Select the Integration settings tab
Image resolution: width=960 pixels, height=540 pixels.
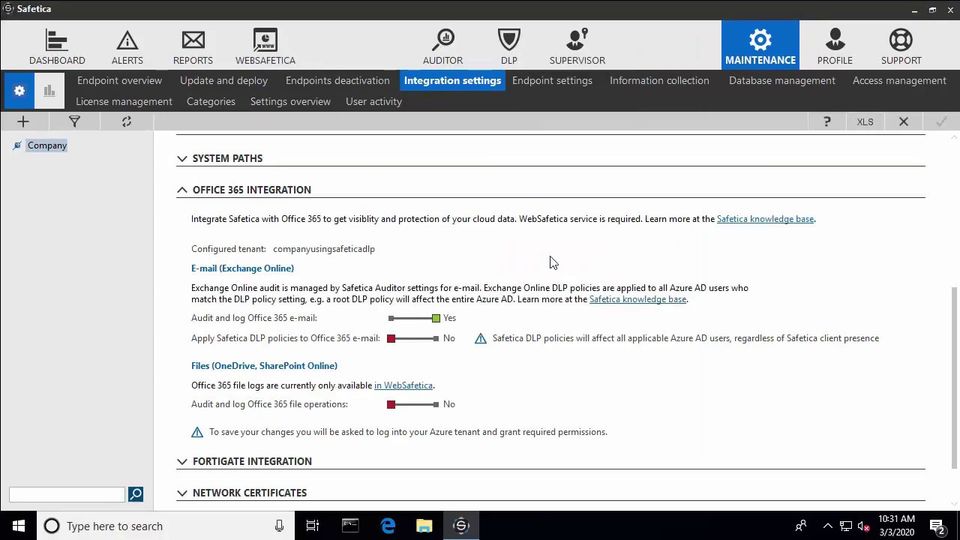click(452, 80)
